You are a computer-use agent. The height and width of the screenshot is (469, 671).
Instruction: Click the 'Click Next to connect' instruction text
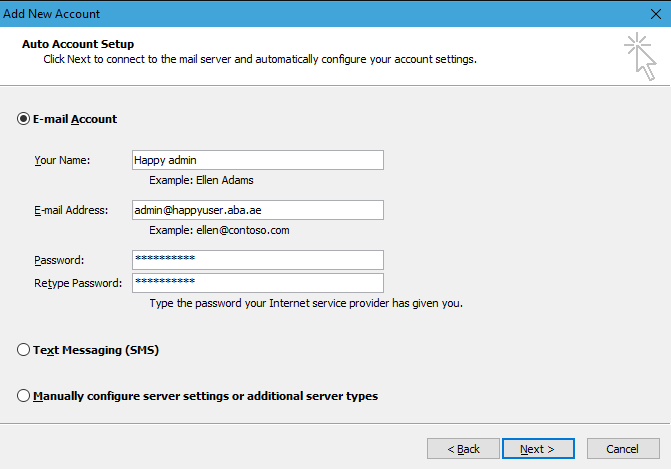click(x=260, y=59)
